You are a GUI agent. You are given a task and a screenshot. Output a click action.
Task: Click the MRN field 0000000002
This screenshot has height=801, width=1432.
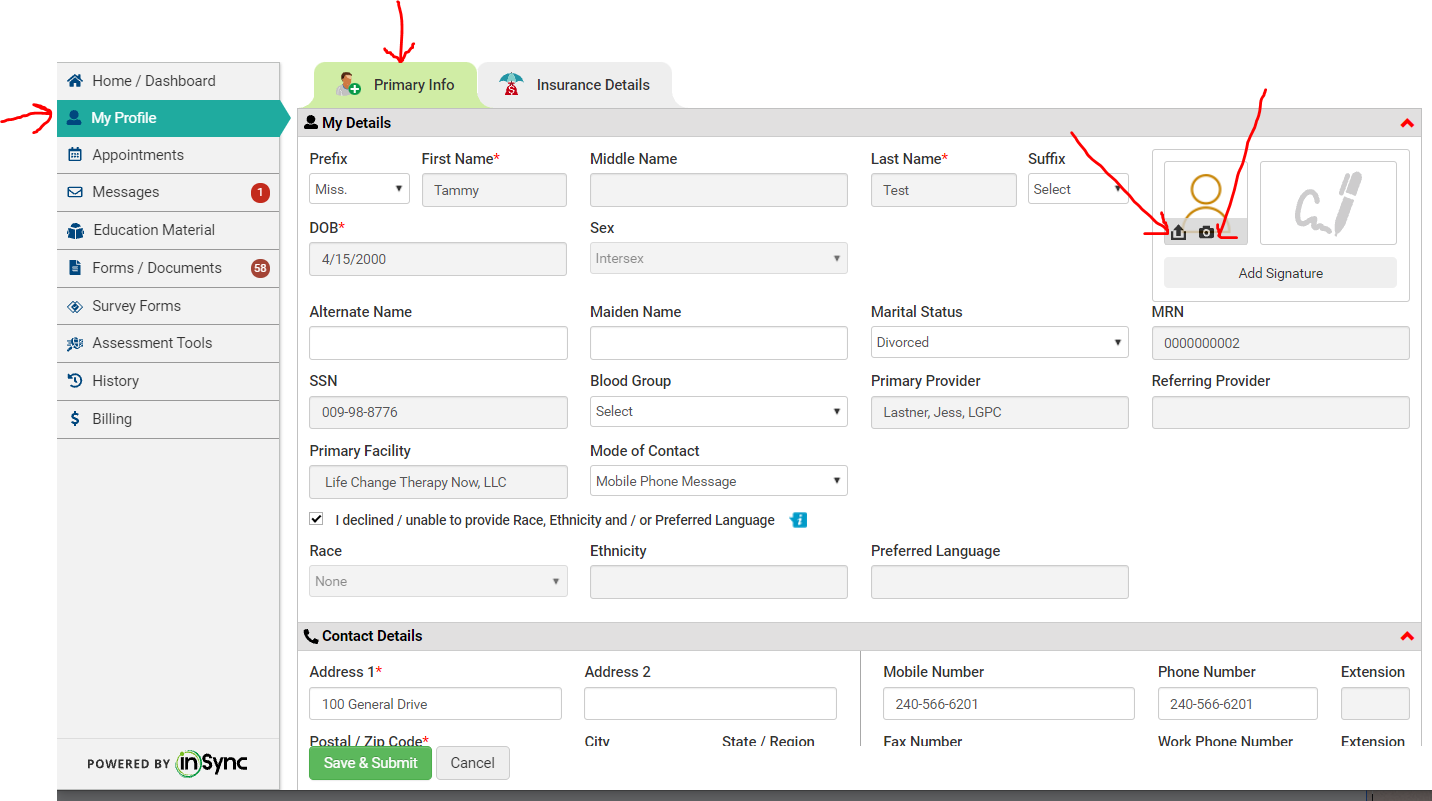coord(1281,343)
